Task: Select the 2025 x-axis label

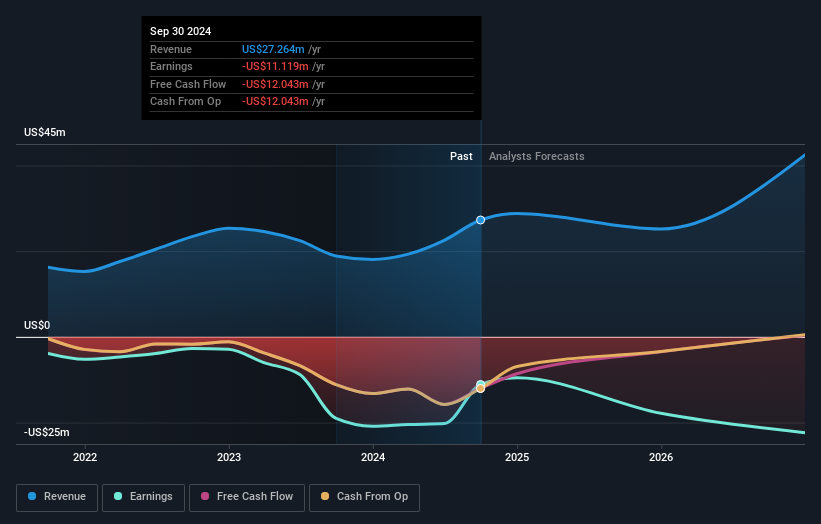Action: [517, 457]
